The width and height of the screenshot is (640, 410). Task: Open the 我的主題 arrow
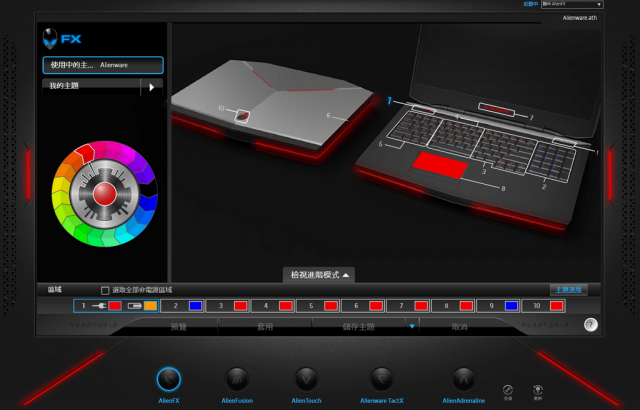click(x=152, y=87)
